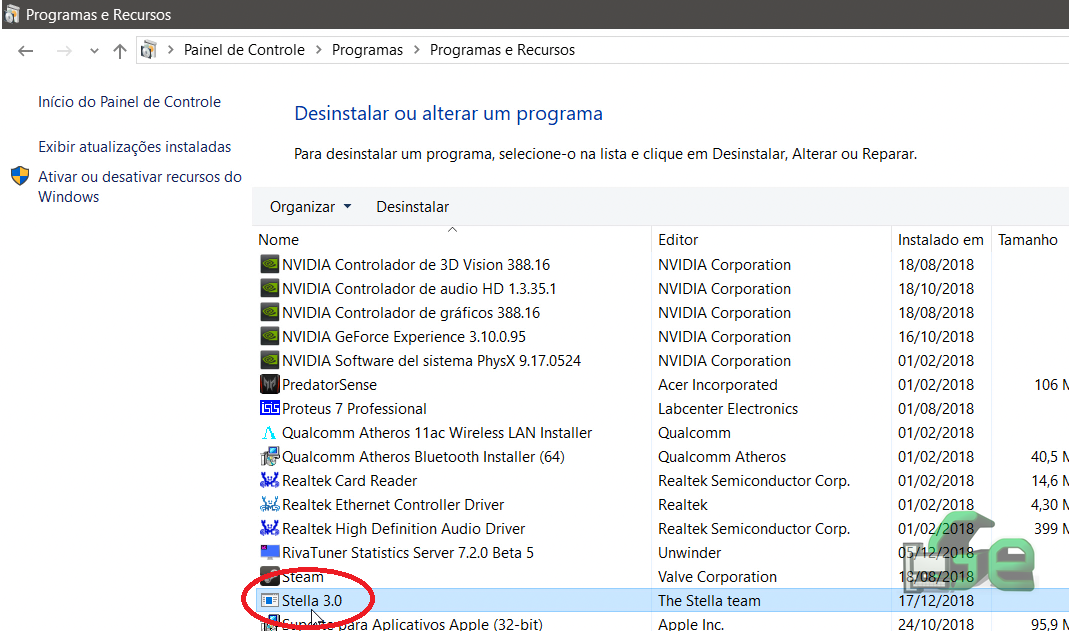This screenshot has height=631, width=1069.
Task: Click the 16/10/2018 install date cell
Action: [x=936, y=337]
